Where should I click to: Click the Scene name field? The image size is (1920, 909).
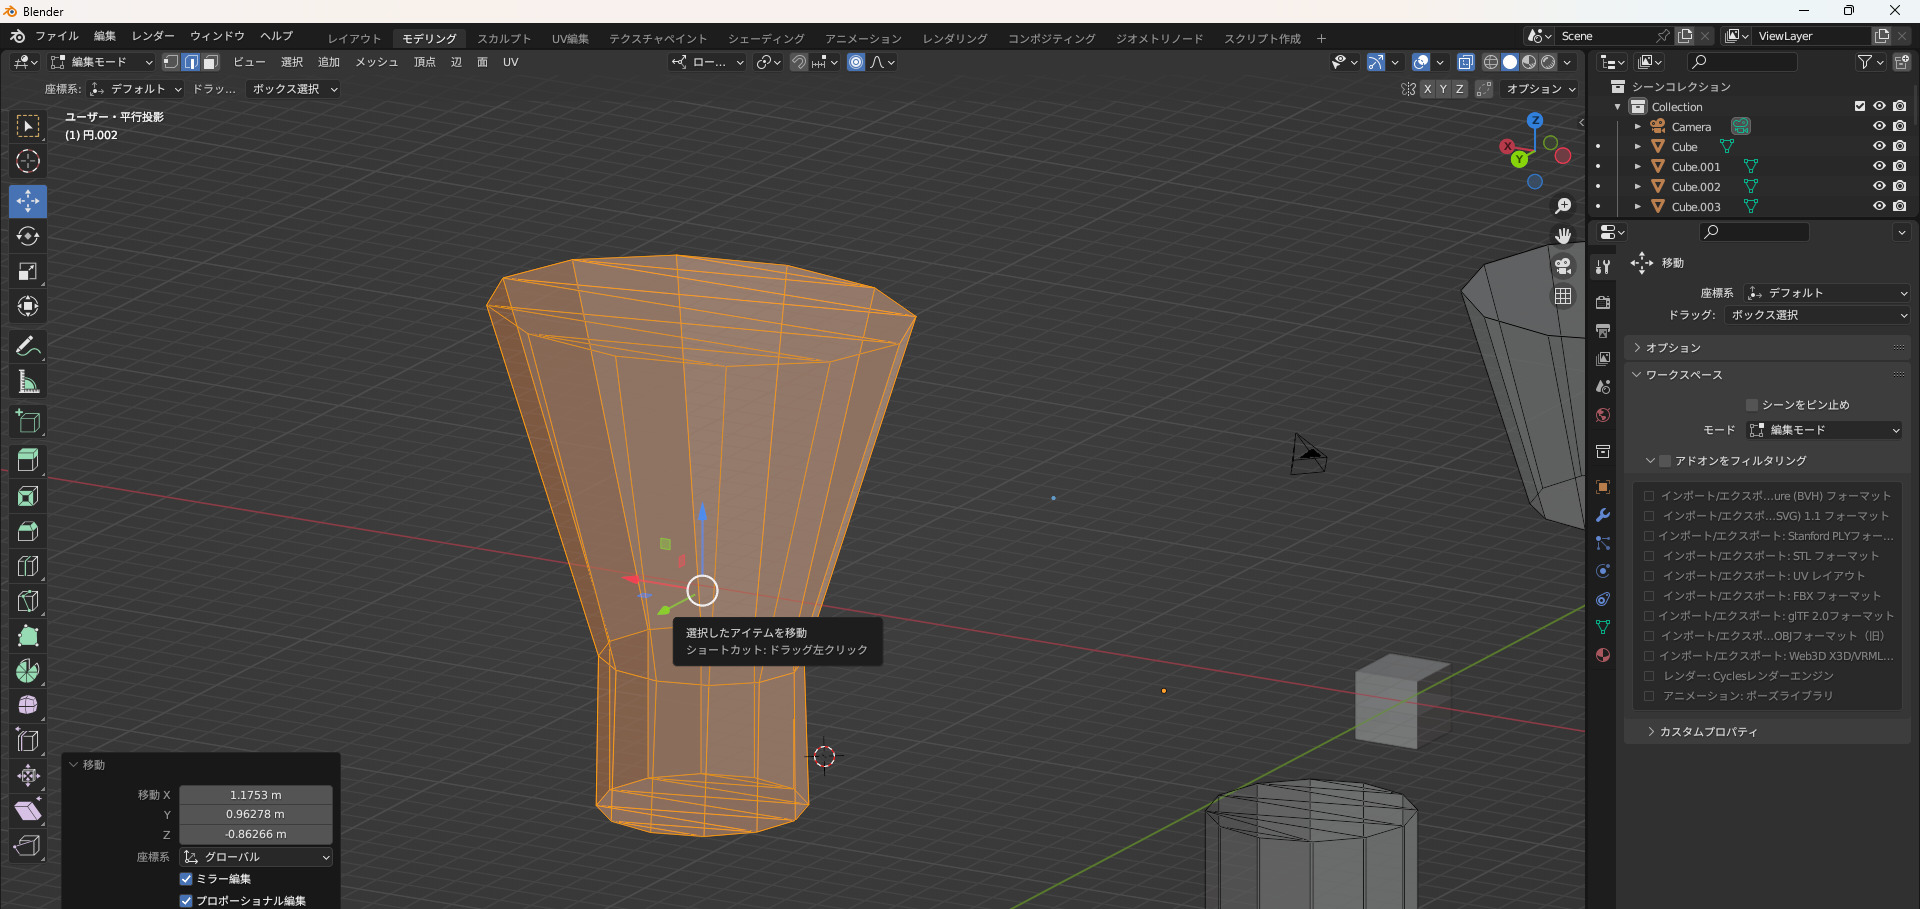tap(1605, 36)
